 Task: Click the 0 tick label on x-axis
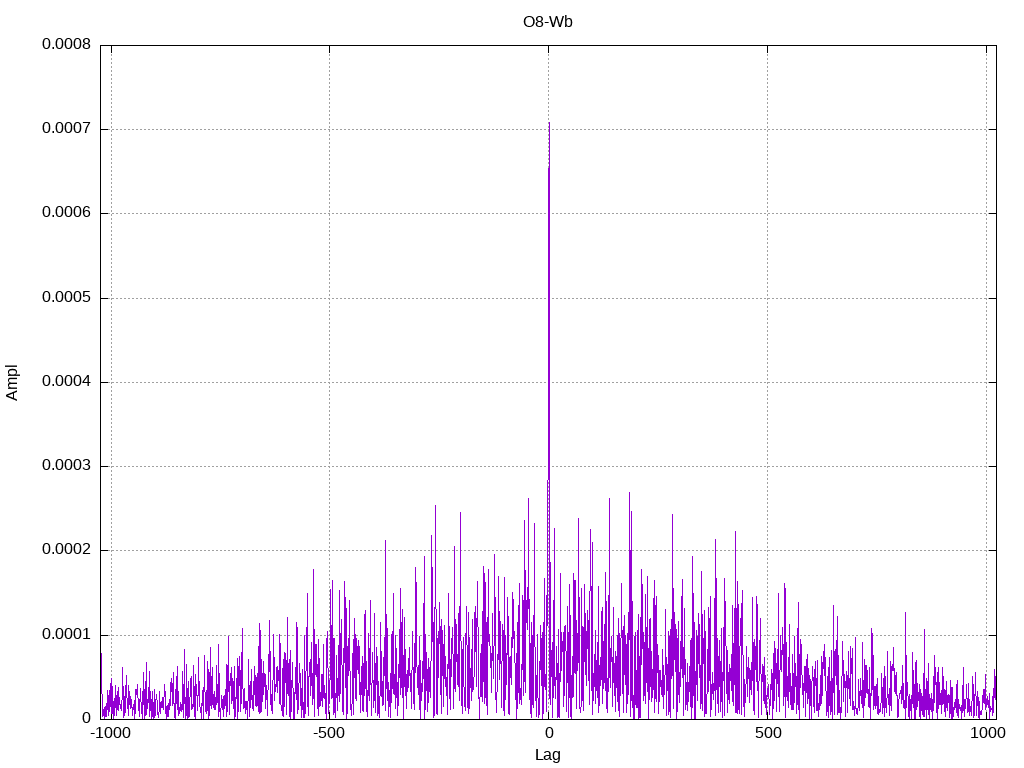[x=548, y=733]
